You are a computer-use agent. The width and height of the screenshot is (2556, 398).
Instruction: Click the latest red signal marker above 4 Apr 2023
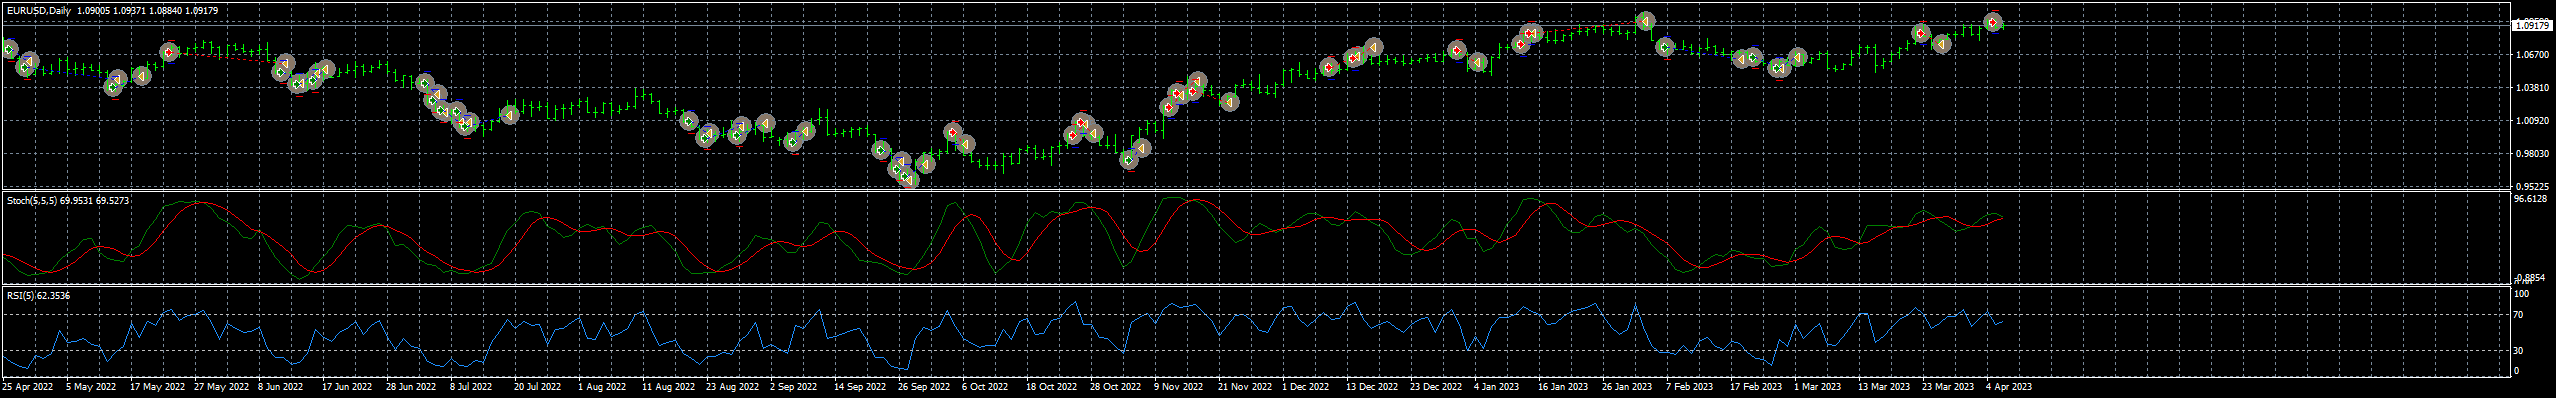[x=1993, y=22]
